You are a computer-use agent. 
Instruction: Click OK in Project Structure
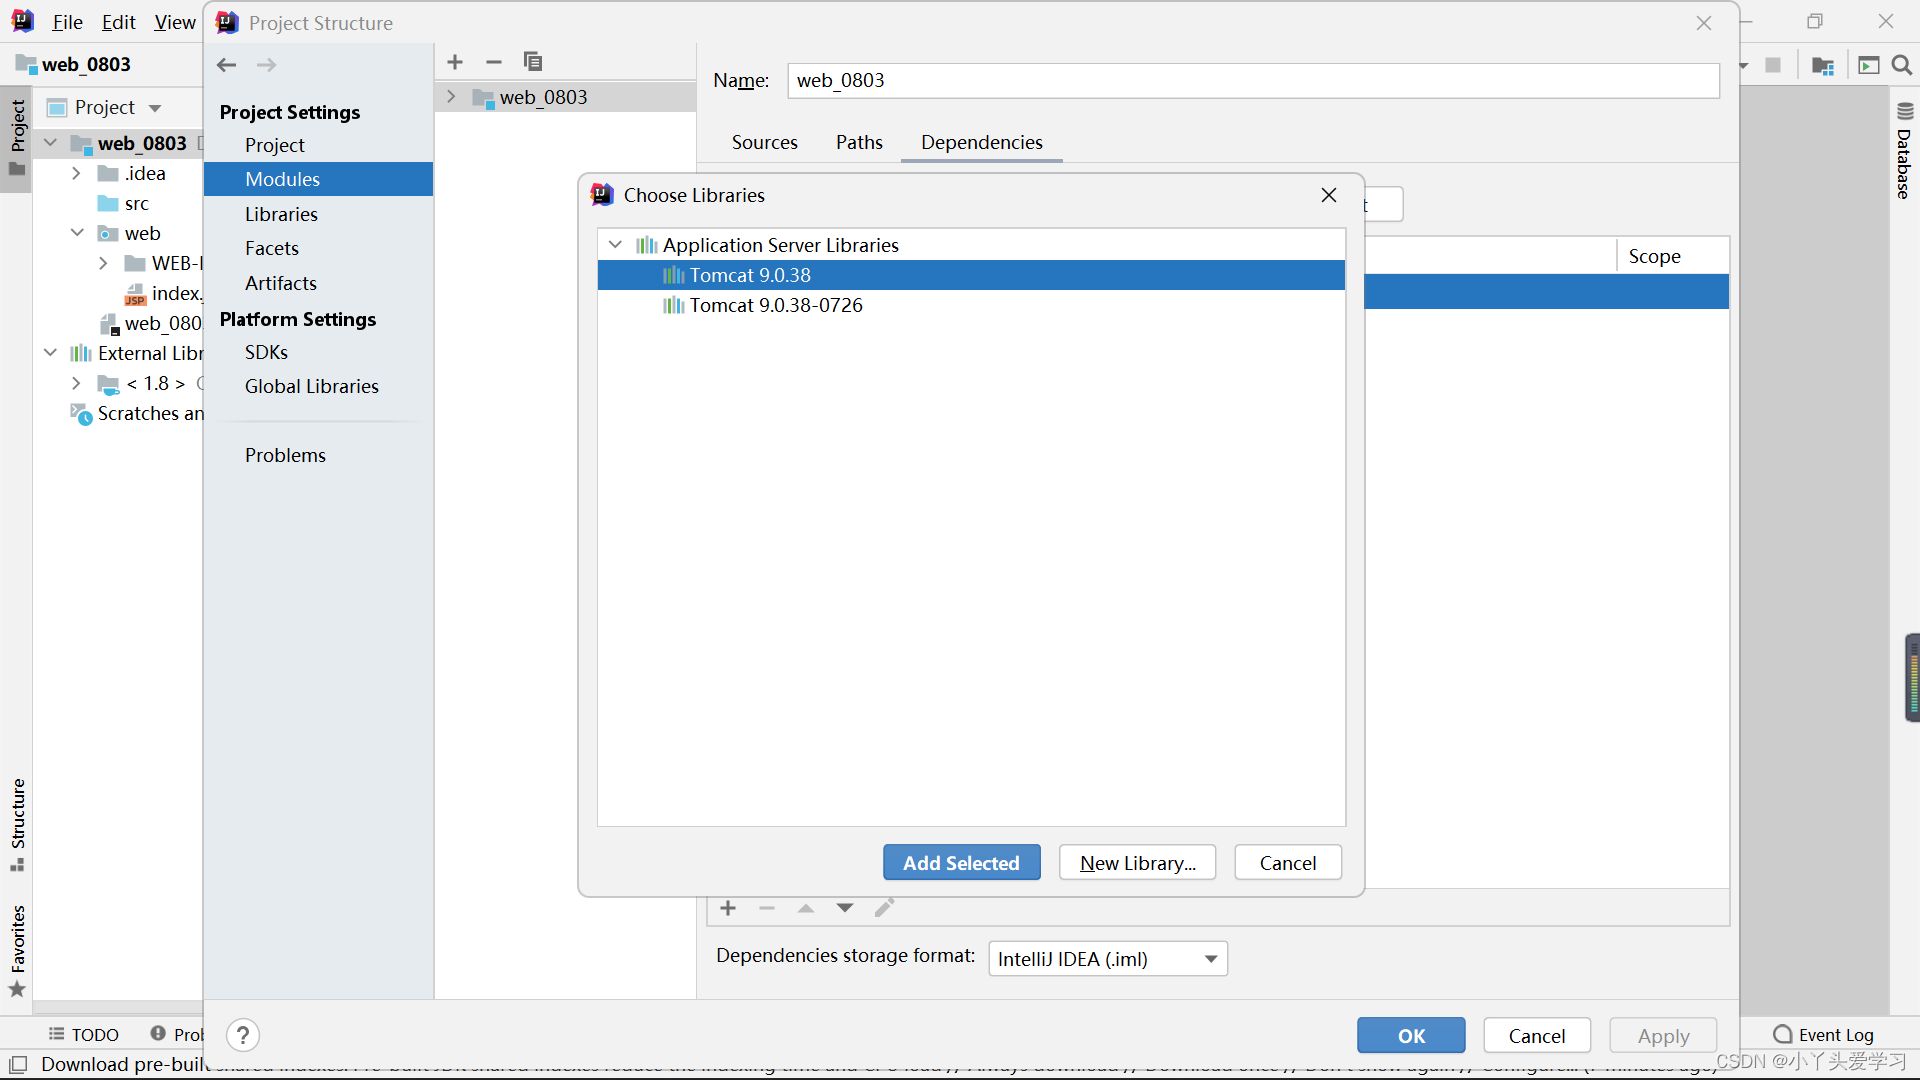coord(1411,1035)
